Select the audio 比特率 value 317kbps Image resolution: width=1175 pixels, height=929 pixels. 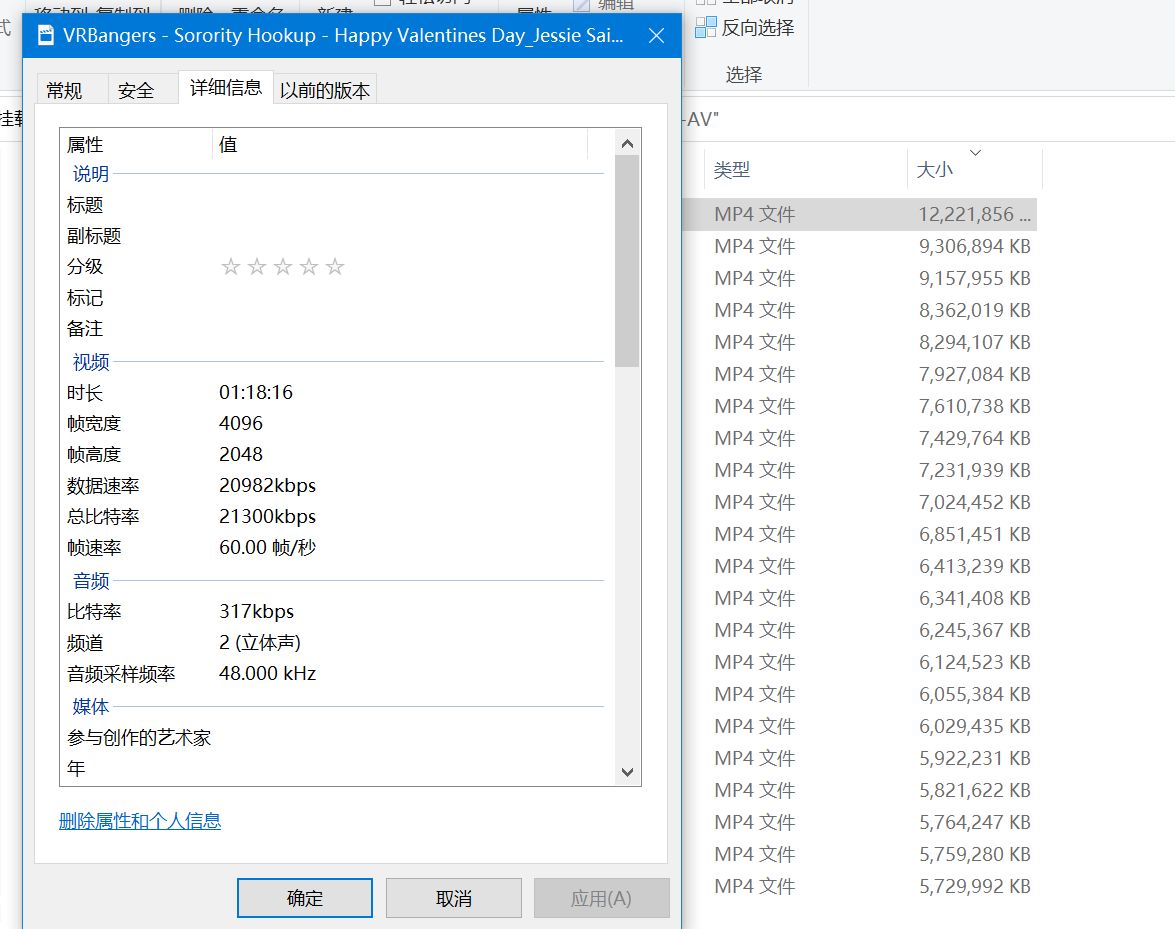coord(256,611)
